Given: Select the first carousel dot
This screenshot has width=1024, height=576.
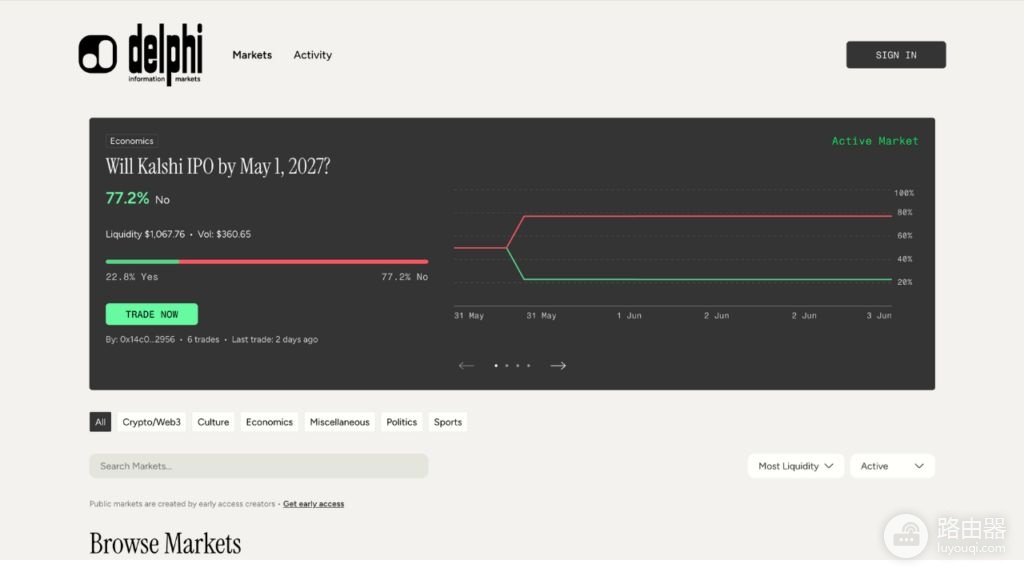Looking at the screenshot, I should point(496,366).
